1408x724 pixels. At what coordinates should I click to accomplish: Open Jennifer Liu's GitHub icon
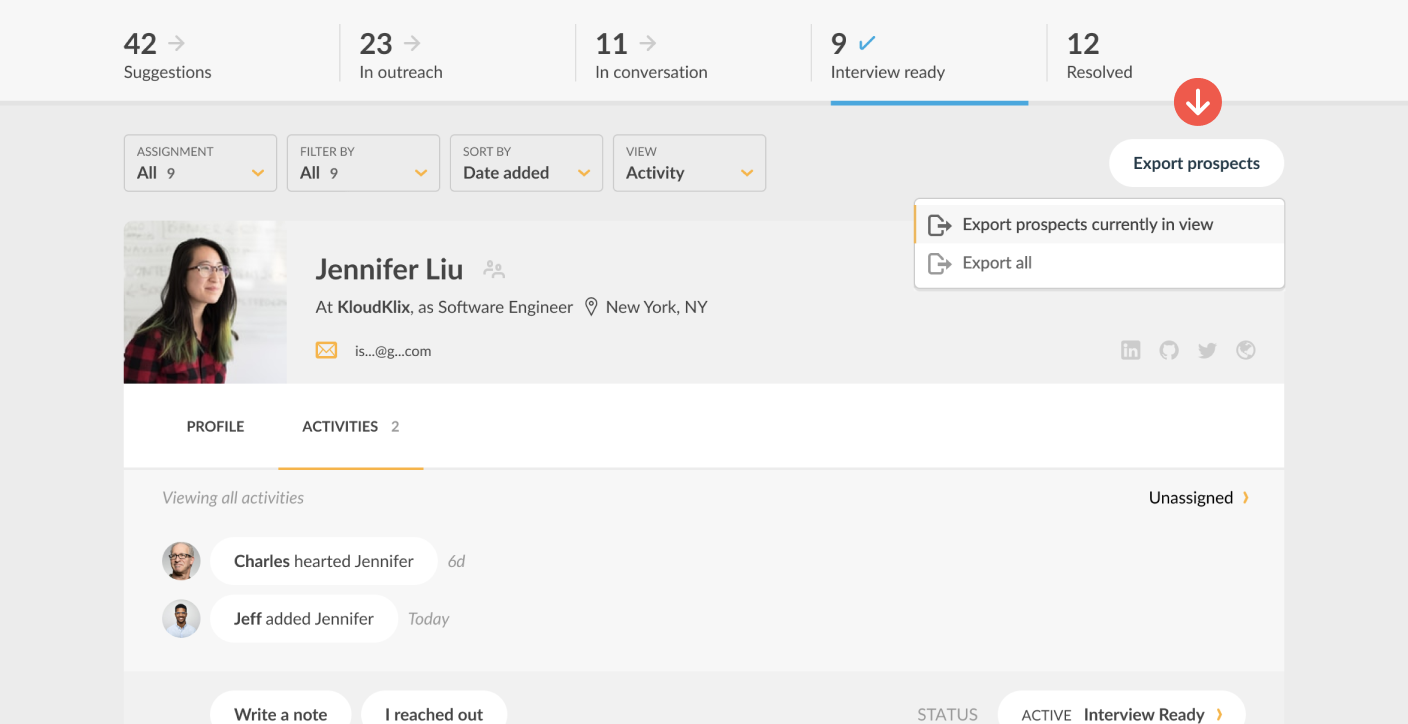pyautogui.click(x=1169, y=350)
